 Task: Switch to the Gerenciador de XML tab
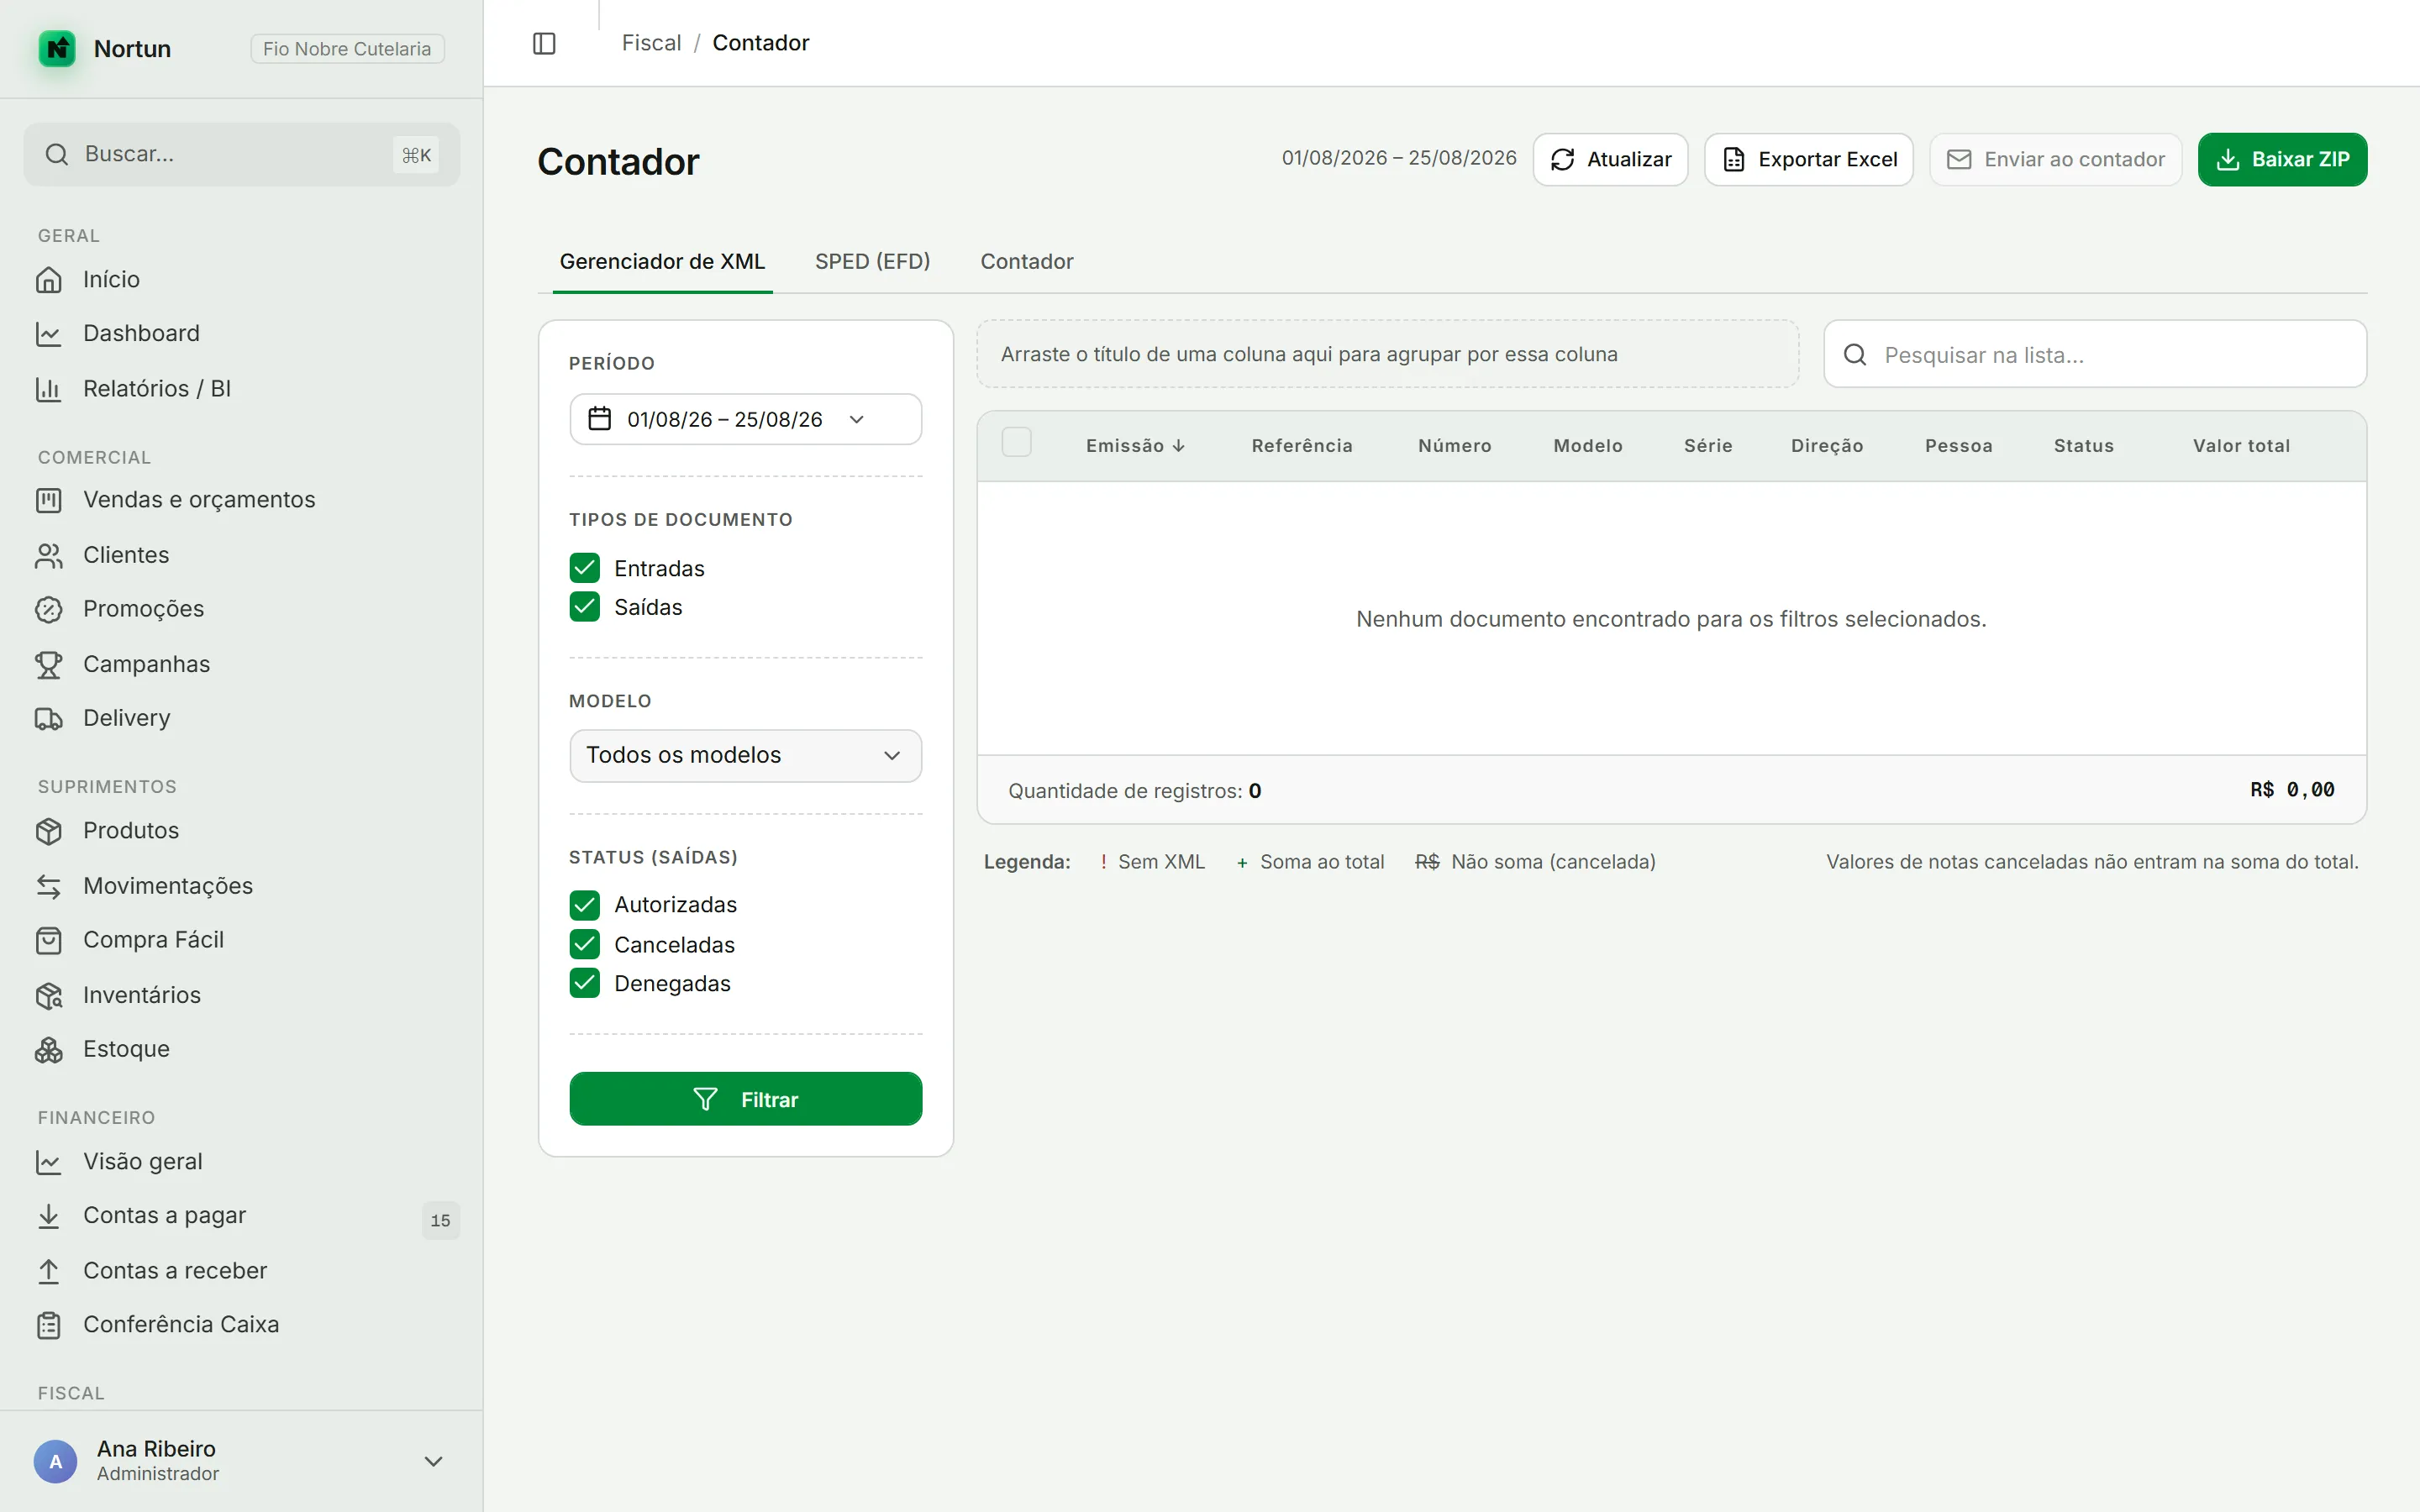(662, 262)
